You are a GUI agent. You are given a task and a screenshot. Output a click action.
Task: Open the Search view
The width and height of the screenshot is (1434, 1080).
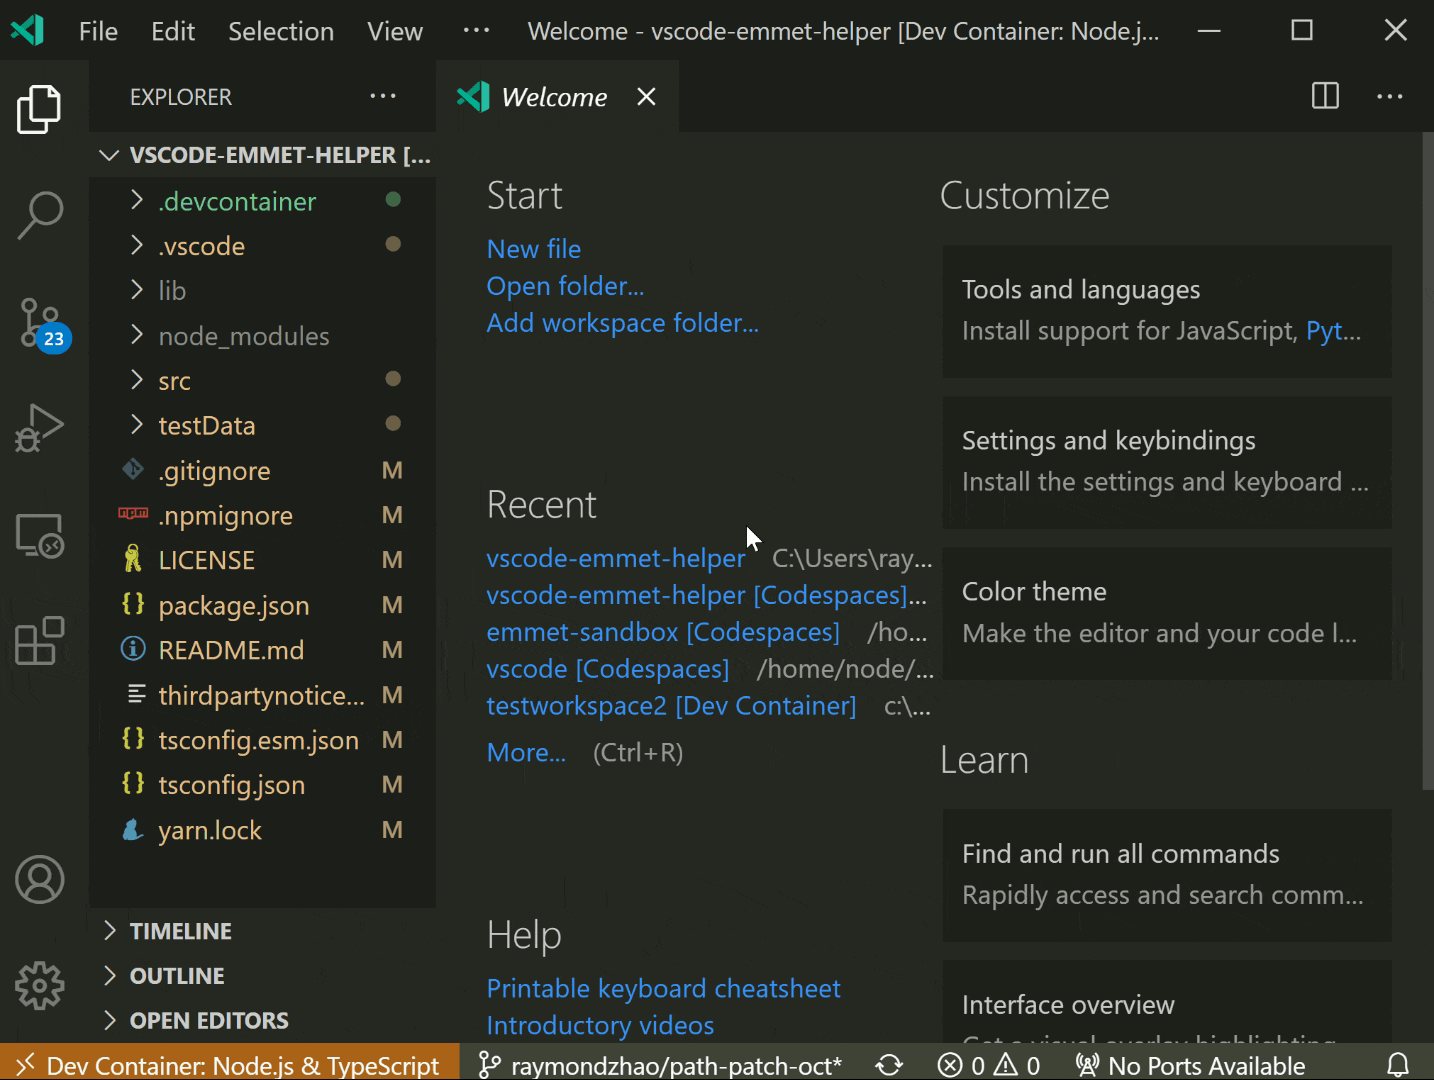click(39, 215)
